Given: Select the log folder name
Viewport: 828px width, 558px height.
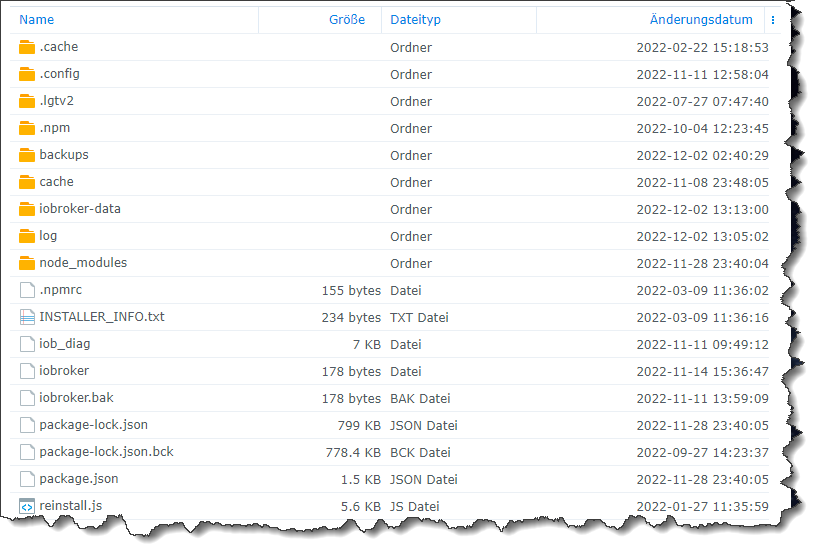Looking at the screenshot, I should click(x=48, y=236).
